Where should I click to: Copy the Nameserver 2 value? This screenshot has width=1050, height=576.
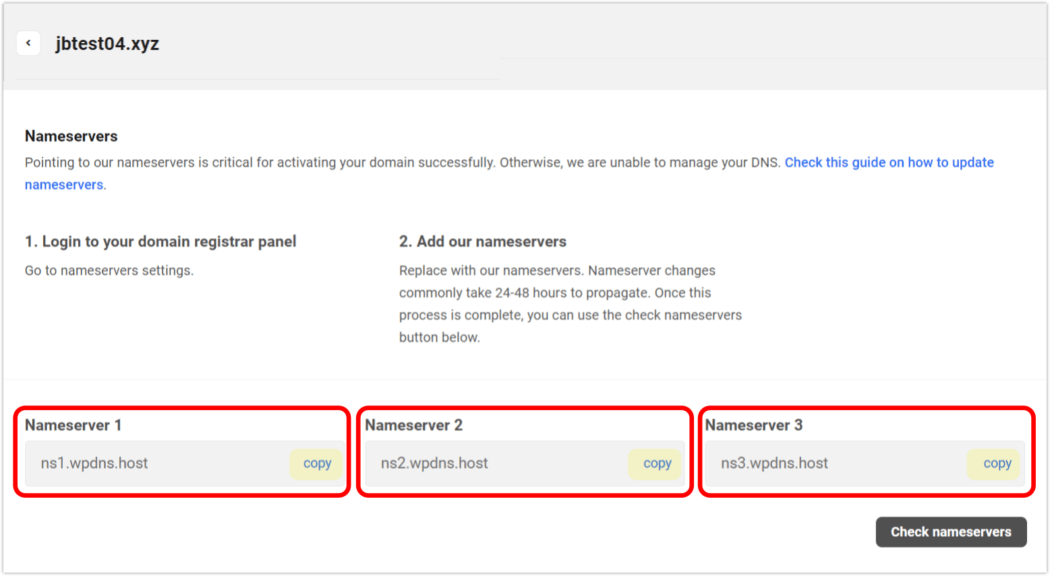[655, 463]
